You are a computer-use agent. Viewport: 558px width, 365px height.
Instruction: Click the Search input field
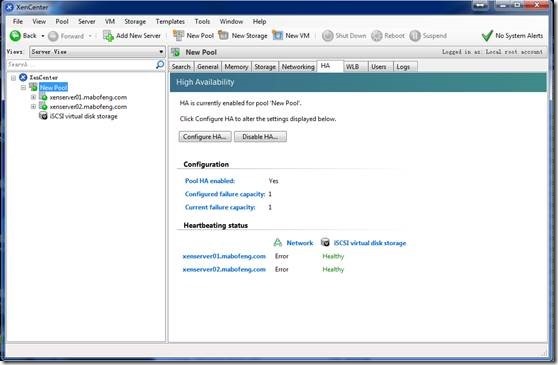click(81, 64)
